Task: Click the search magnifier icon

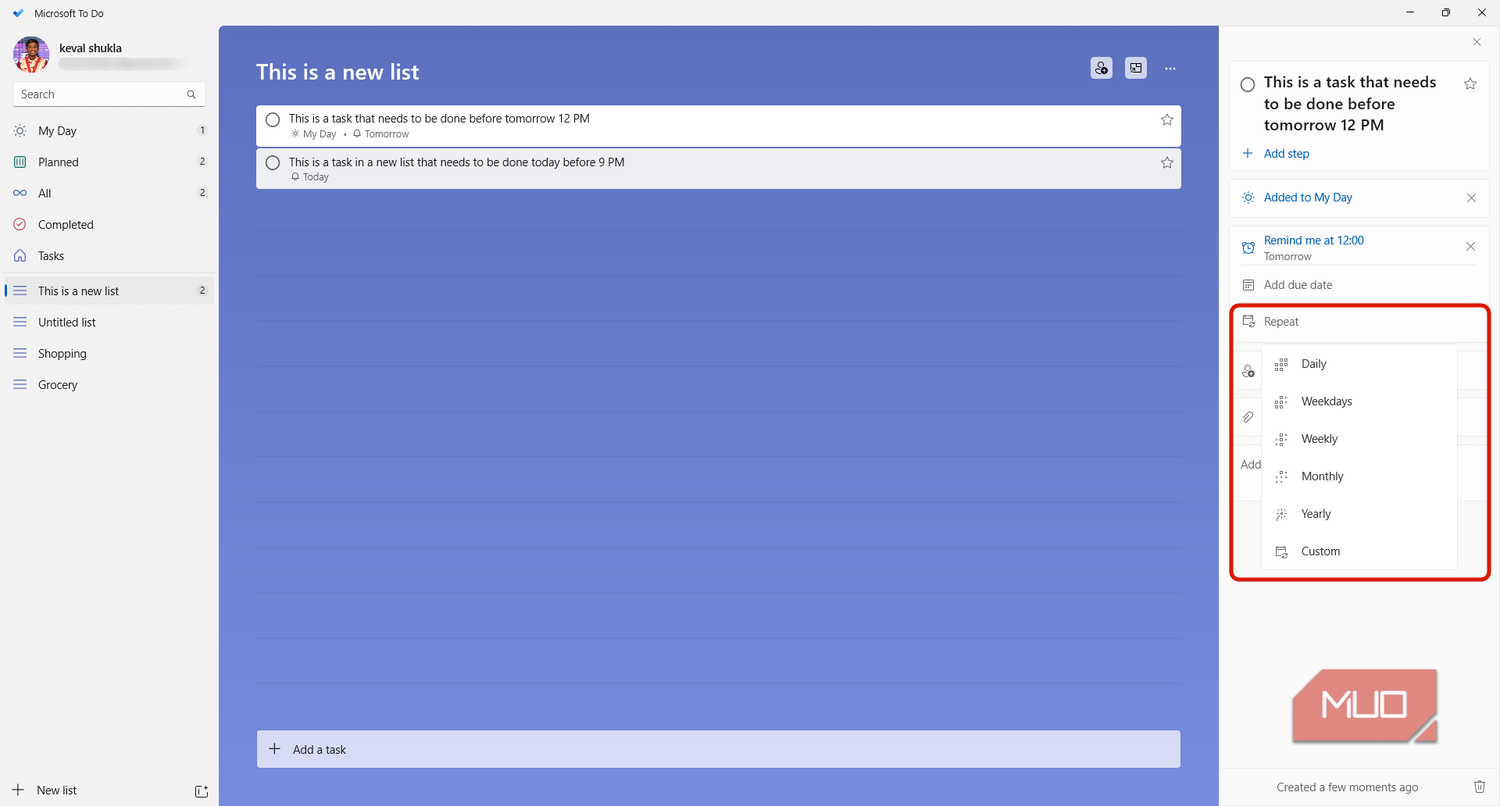Action: [191, 95]
